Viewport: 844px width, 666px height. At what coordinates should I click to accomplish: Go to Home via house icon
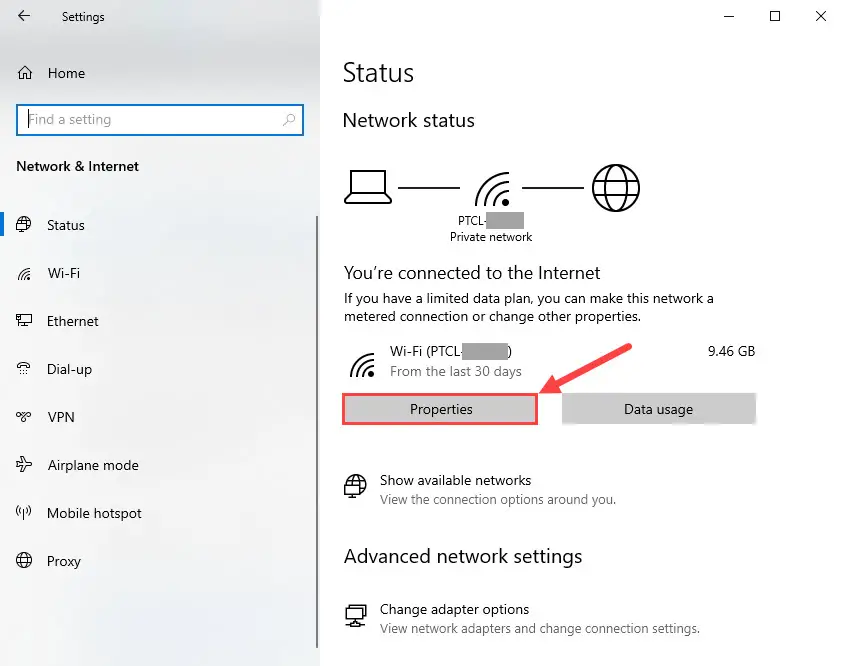click(x=25, y=73)
